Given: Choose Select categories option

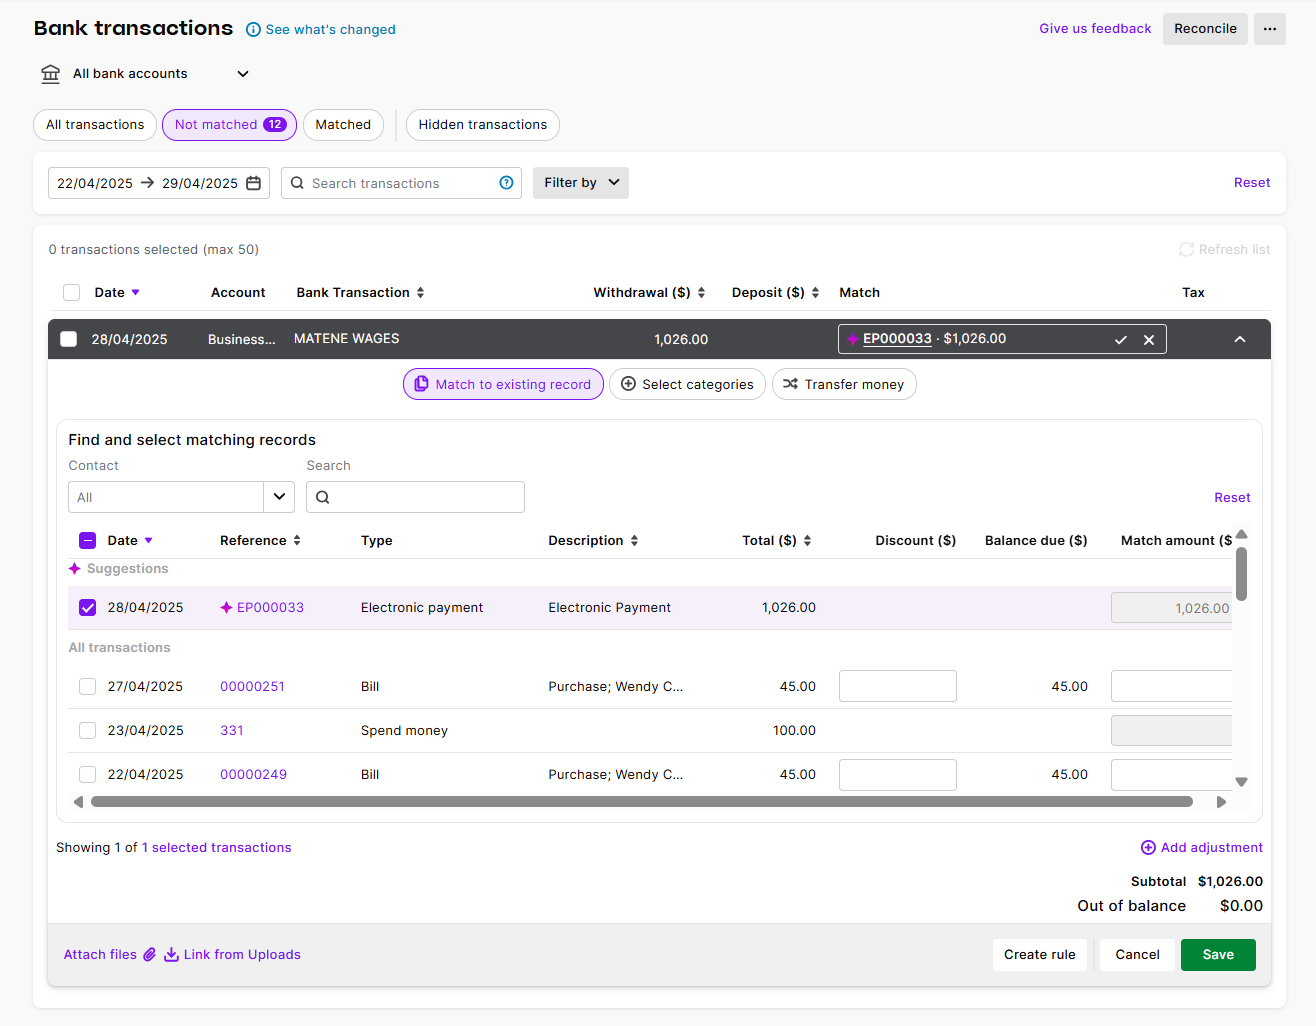Looking at the screenshot, I should click(x=687, y=385).
